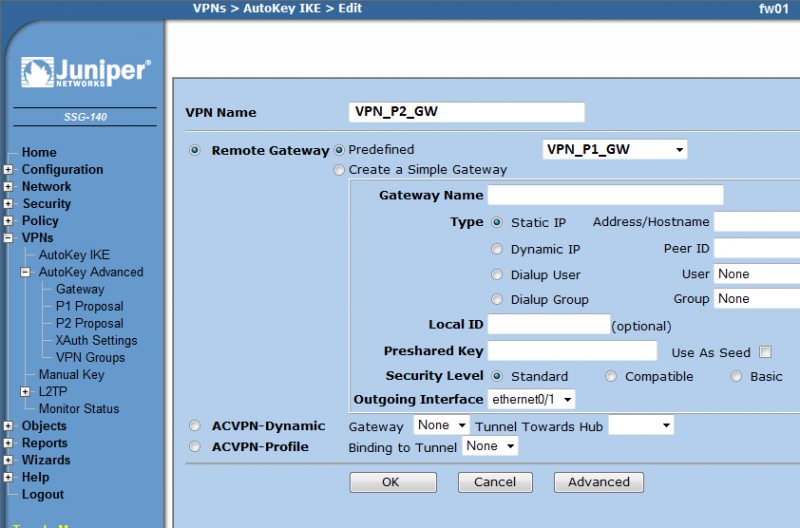This screenshot has height=528, width=800.
Task: Open the Group None dropdown
Action: pyautogui.click(x=757, y=298)
